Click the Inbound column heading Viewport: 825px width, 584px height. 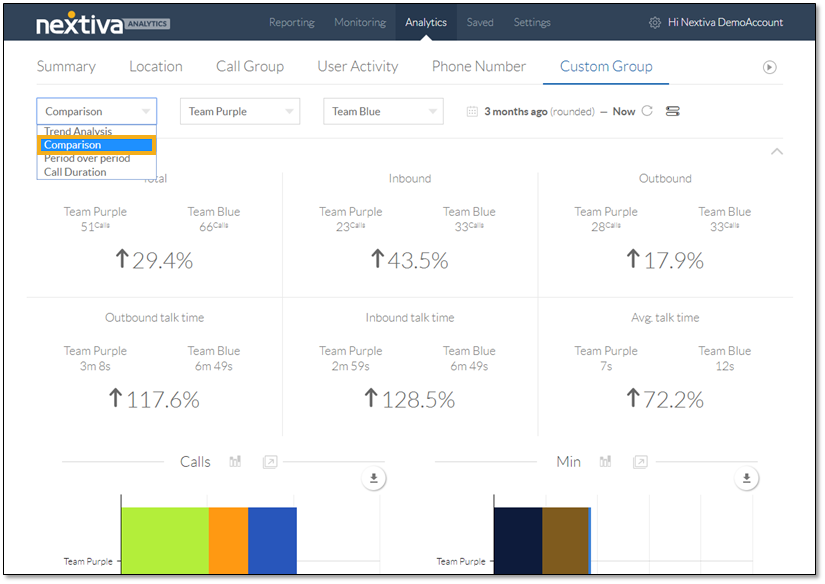pyautogui.click(x=410, y=178)
